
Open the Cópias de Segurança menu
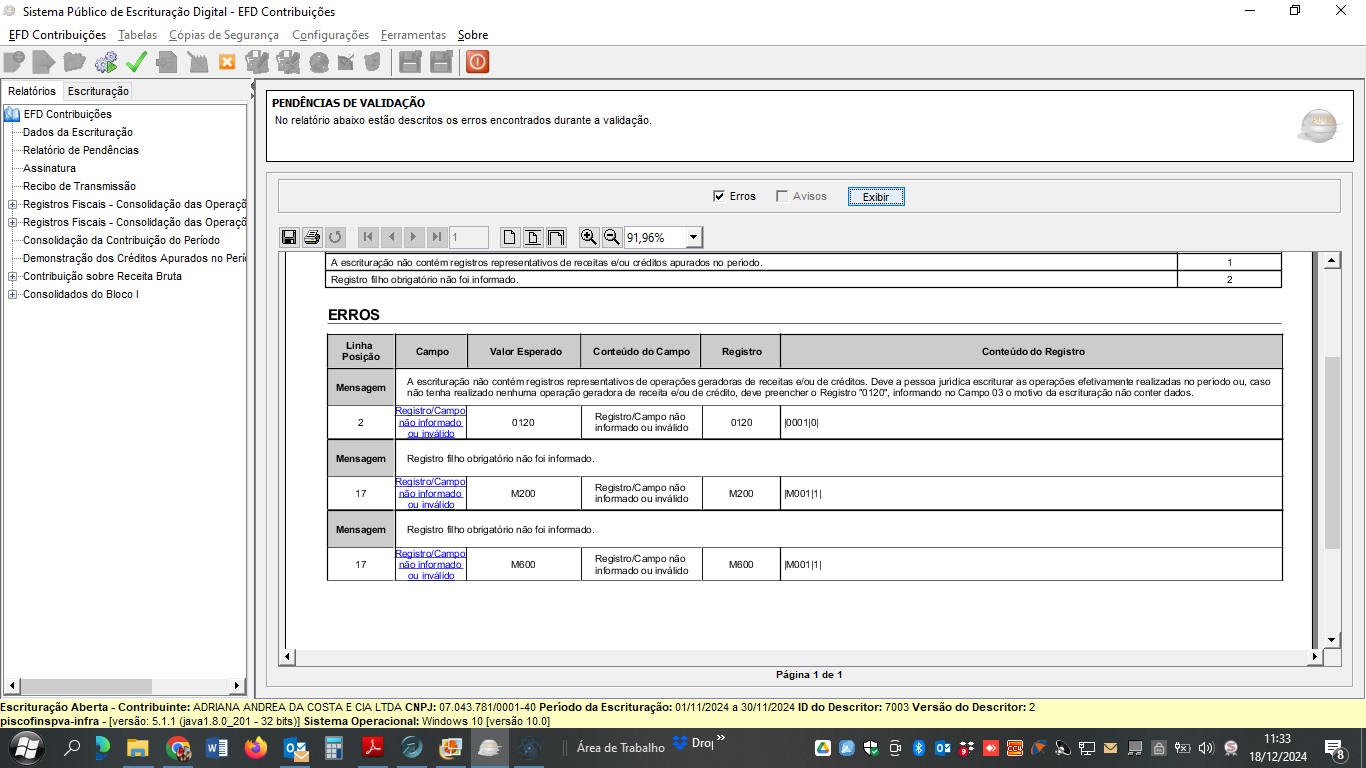pyautogui.click(x=224, y=35)
